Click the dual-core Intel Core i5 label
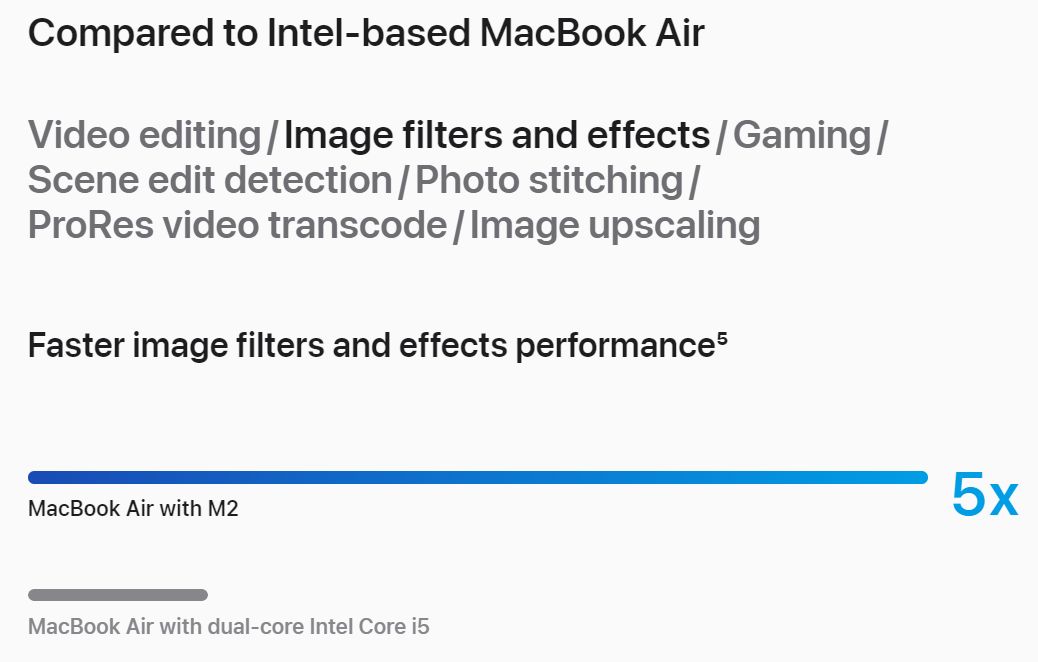The image size is (1038, 662). pyautogui.click(x=228, y=626)
